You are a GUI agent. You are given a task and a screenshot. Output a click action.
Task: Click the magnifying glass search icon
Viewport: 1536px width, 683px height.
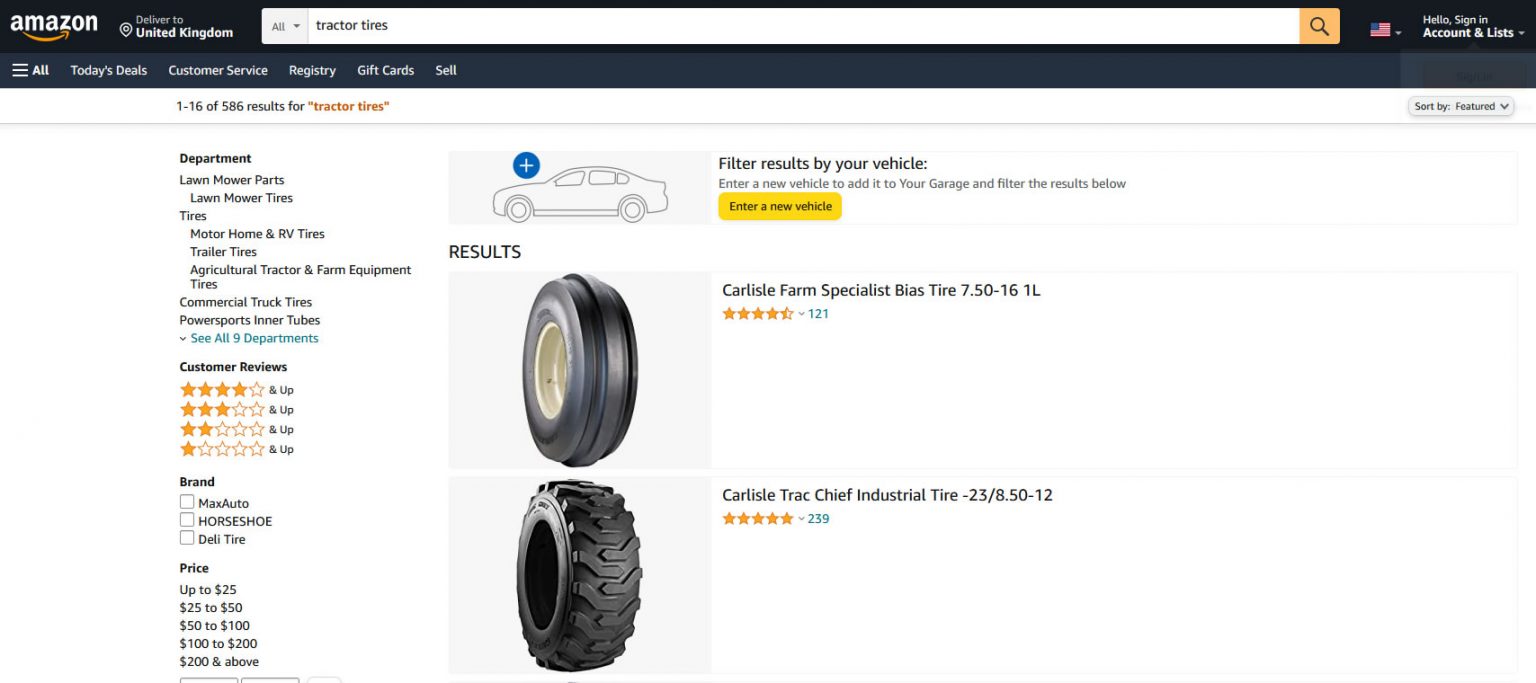coord(1318,26)
